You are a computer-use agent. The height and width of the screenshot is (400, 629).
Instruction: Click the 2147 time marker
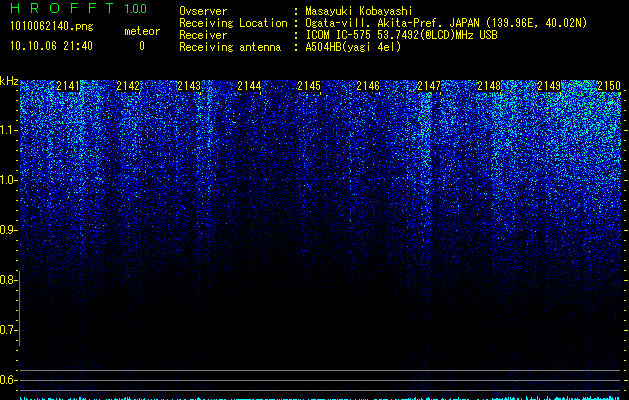click(x=429, y=86)
